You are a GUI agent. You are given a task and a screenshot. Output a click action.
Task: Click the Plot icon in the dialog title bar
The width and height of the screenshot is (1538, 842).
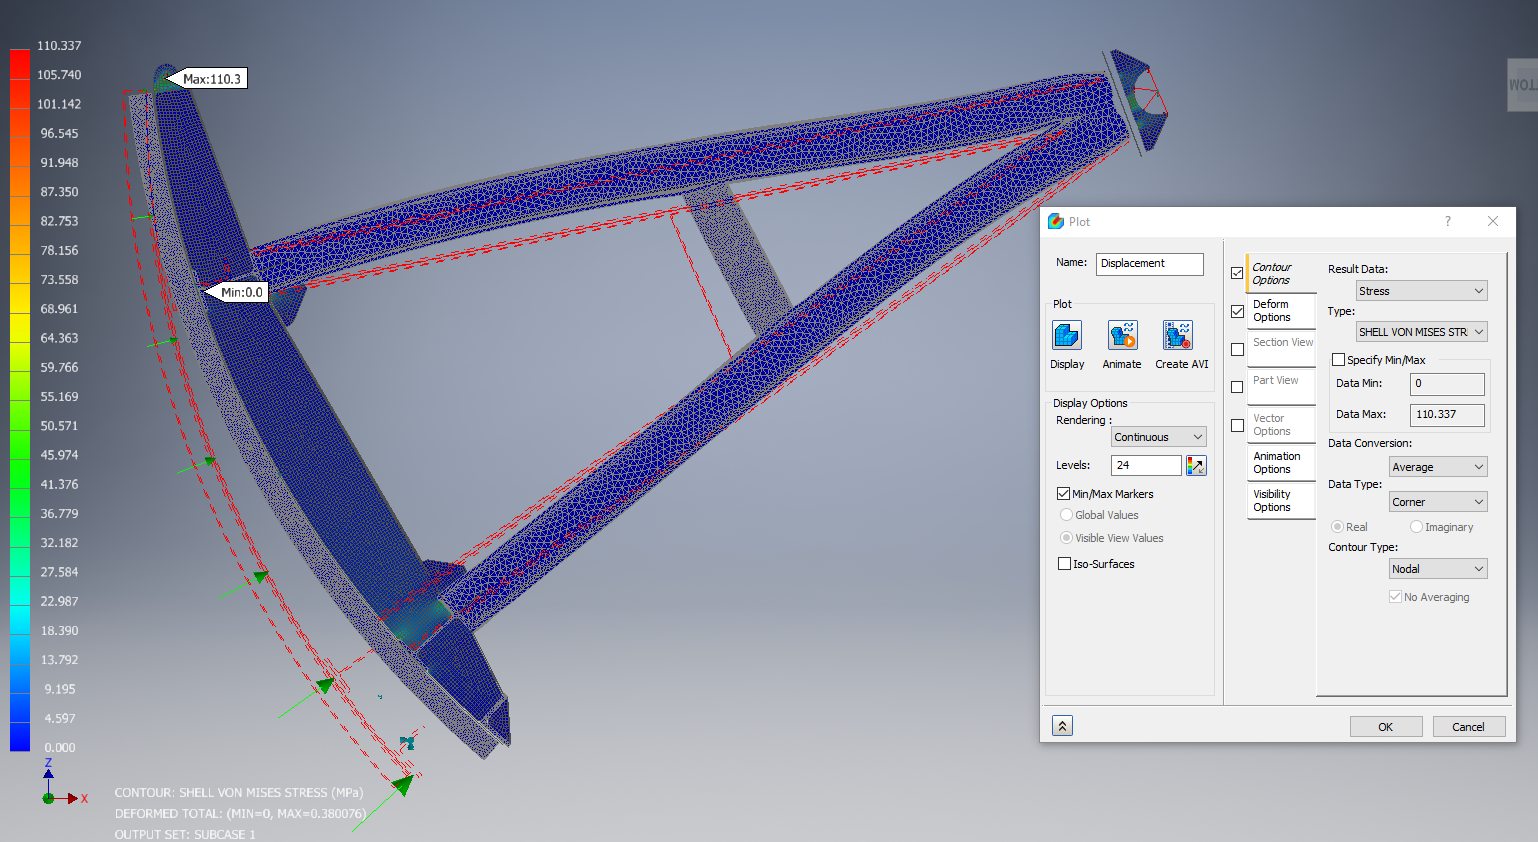tap(1057, 221)
